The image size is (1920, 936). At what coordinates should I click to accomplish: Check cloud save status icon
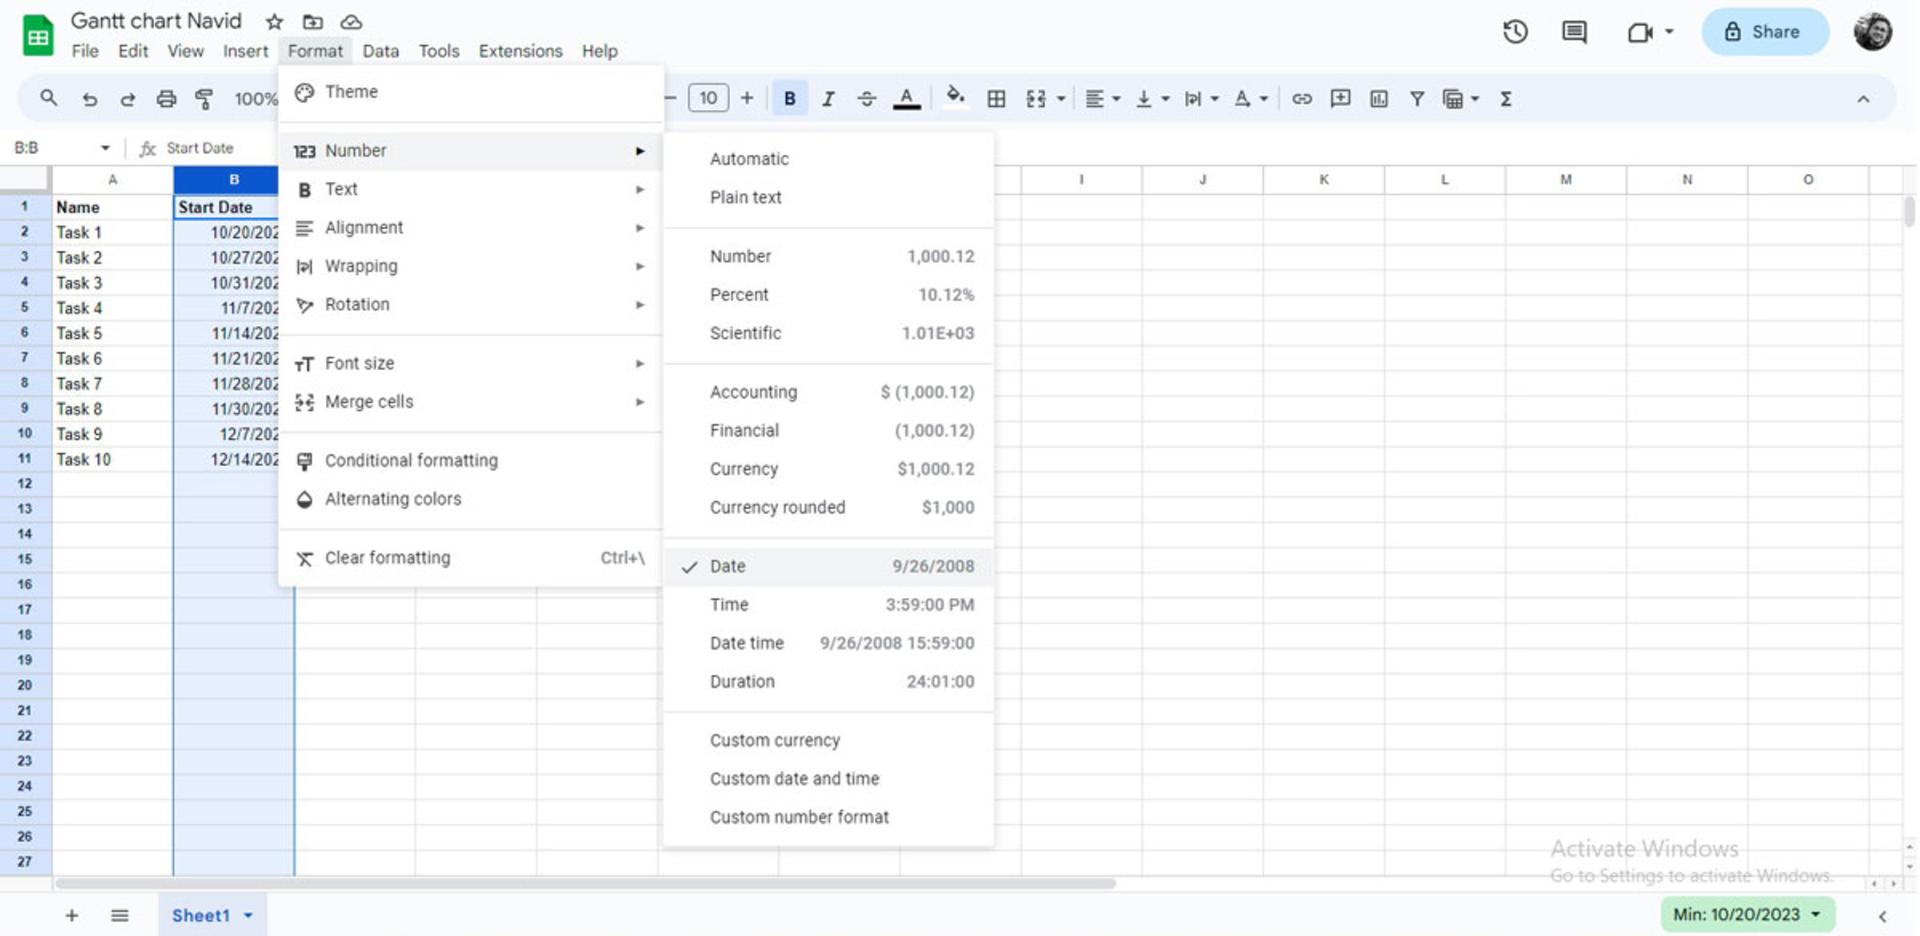(351, 21)
